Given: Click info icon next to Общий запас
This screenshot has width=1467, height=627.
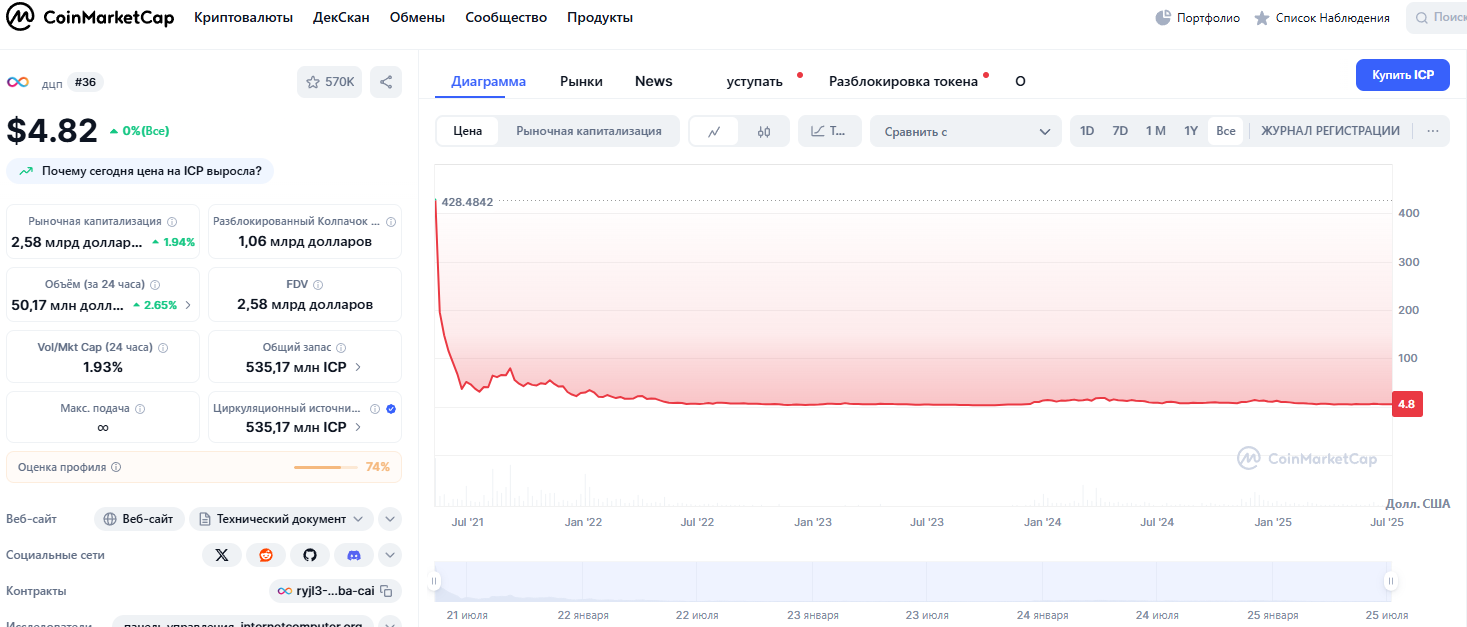Looking at the screenshot, I should (x=341, y=348).
